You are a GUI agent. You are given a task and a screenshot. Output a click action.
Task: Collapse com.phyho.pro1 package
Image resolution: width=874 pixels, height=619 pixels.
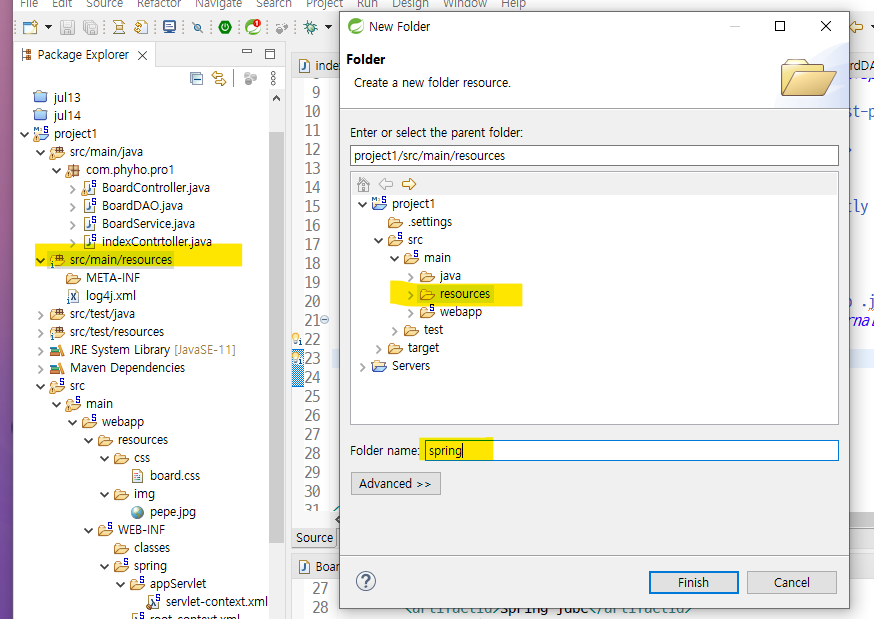[56, 170]
